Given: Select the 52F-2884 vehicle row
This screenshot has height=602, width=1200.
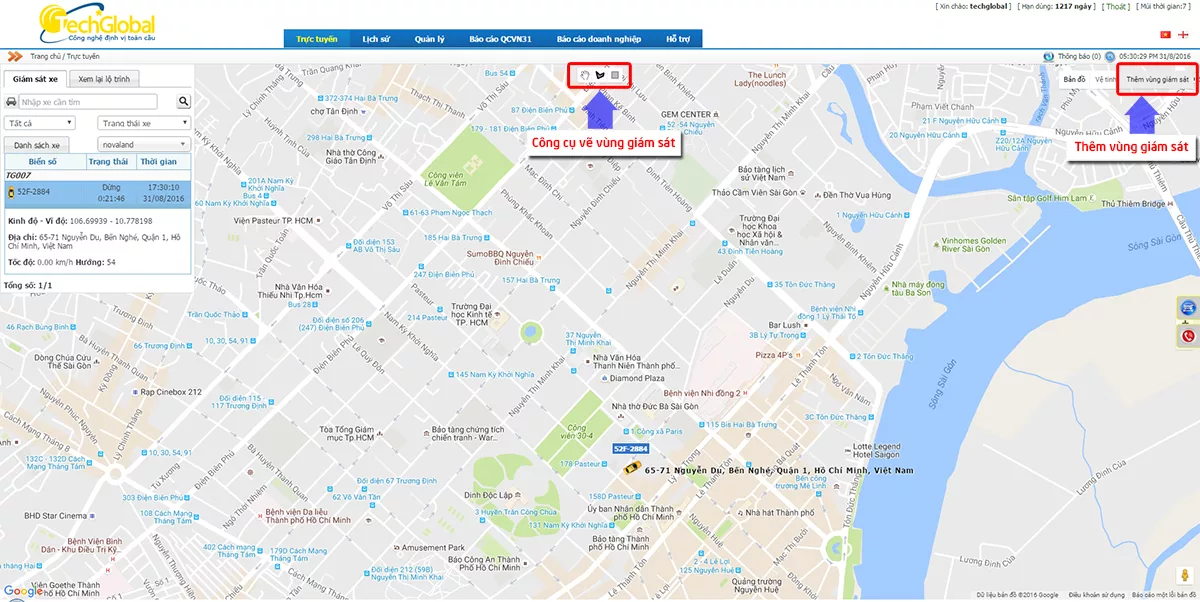Looking at the screenshot, I should click(96, 193).
